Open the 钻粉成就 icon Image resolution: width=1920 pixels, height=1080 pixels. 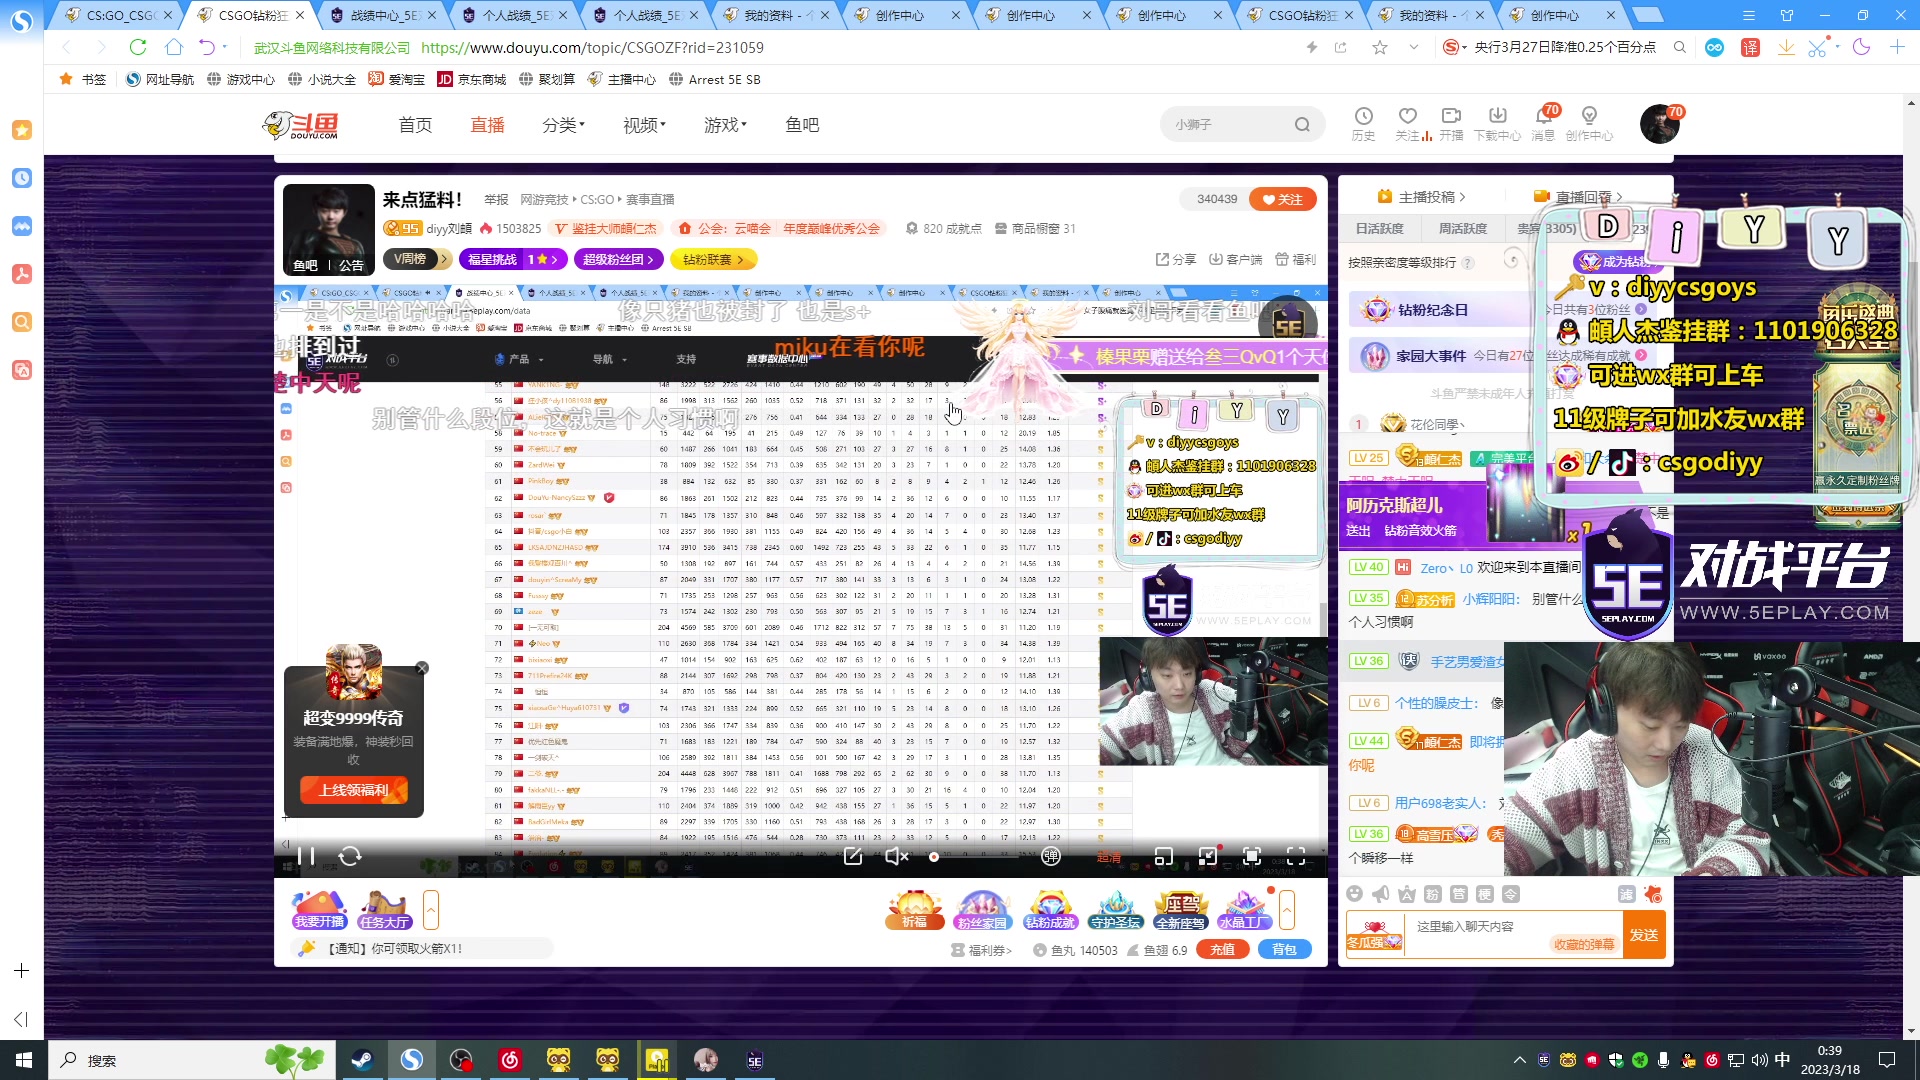pyautogui.click(x=1050, y=910)
